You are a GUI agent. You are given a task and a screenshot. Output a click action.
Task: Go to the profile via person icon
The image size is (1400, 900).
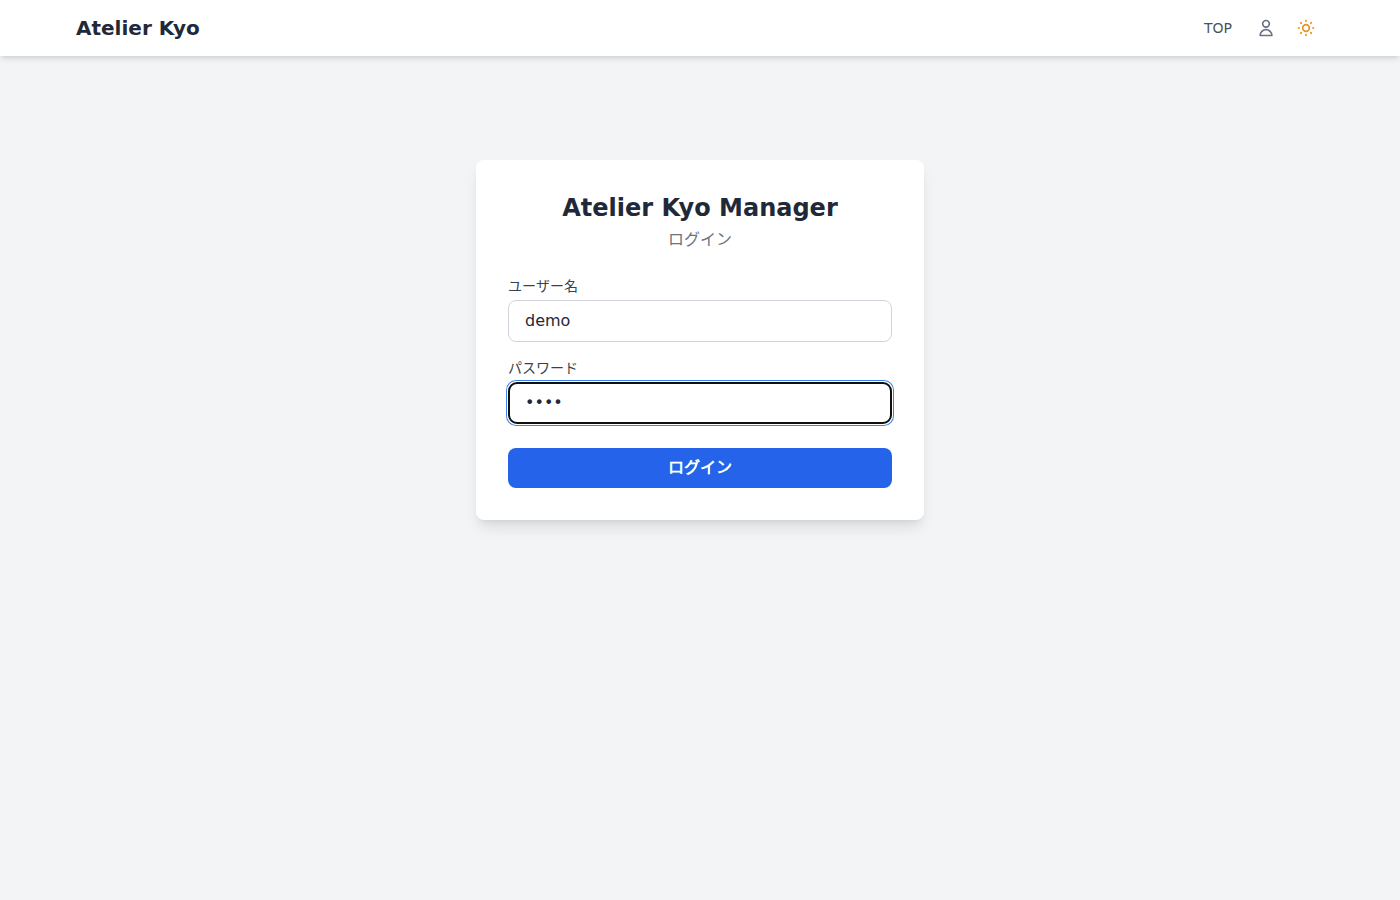(x=1265, y=28)
